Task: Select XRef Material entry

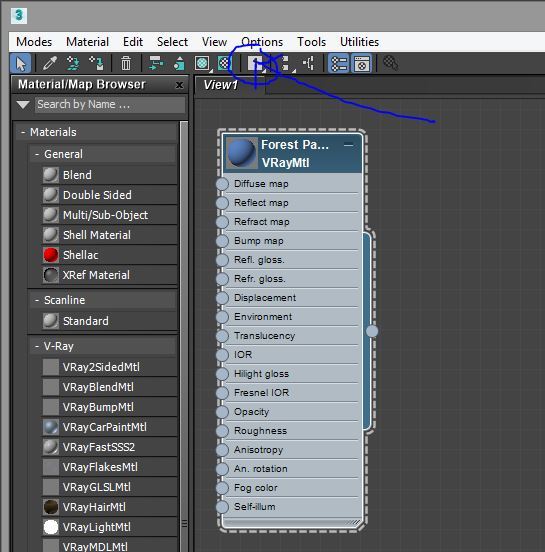Action: [109, 275]
